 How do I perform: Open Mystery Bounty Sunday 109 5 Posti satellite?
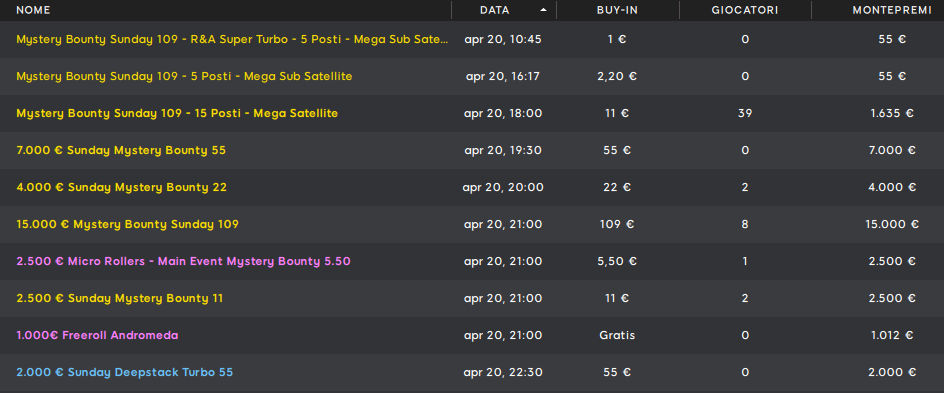(184, 76)
